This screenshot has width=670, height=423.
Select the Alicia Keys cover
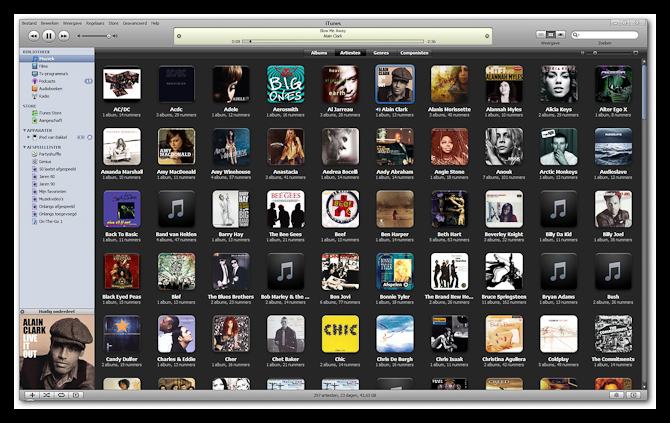tap(558, 84)
